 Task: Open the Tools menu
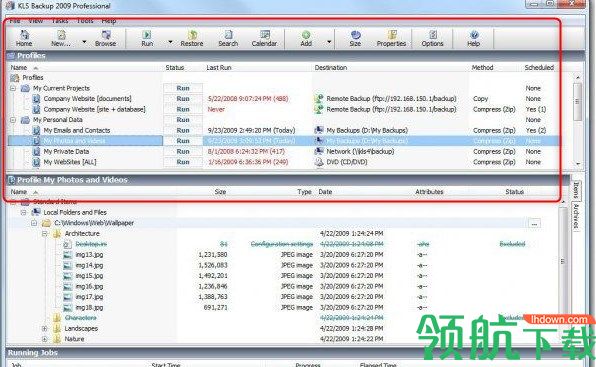click(x=85, y=21)
